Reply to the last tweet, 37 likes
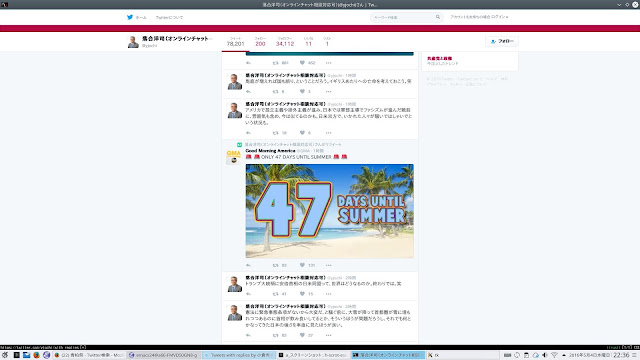 248,335
